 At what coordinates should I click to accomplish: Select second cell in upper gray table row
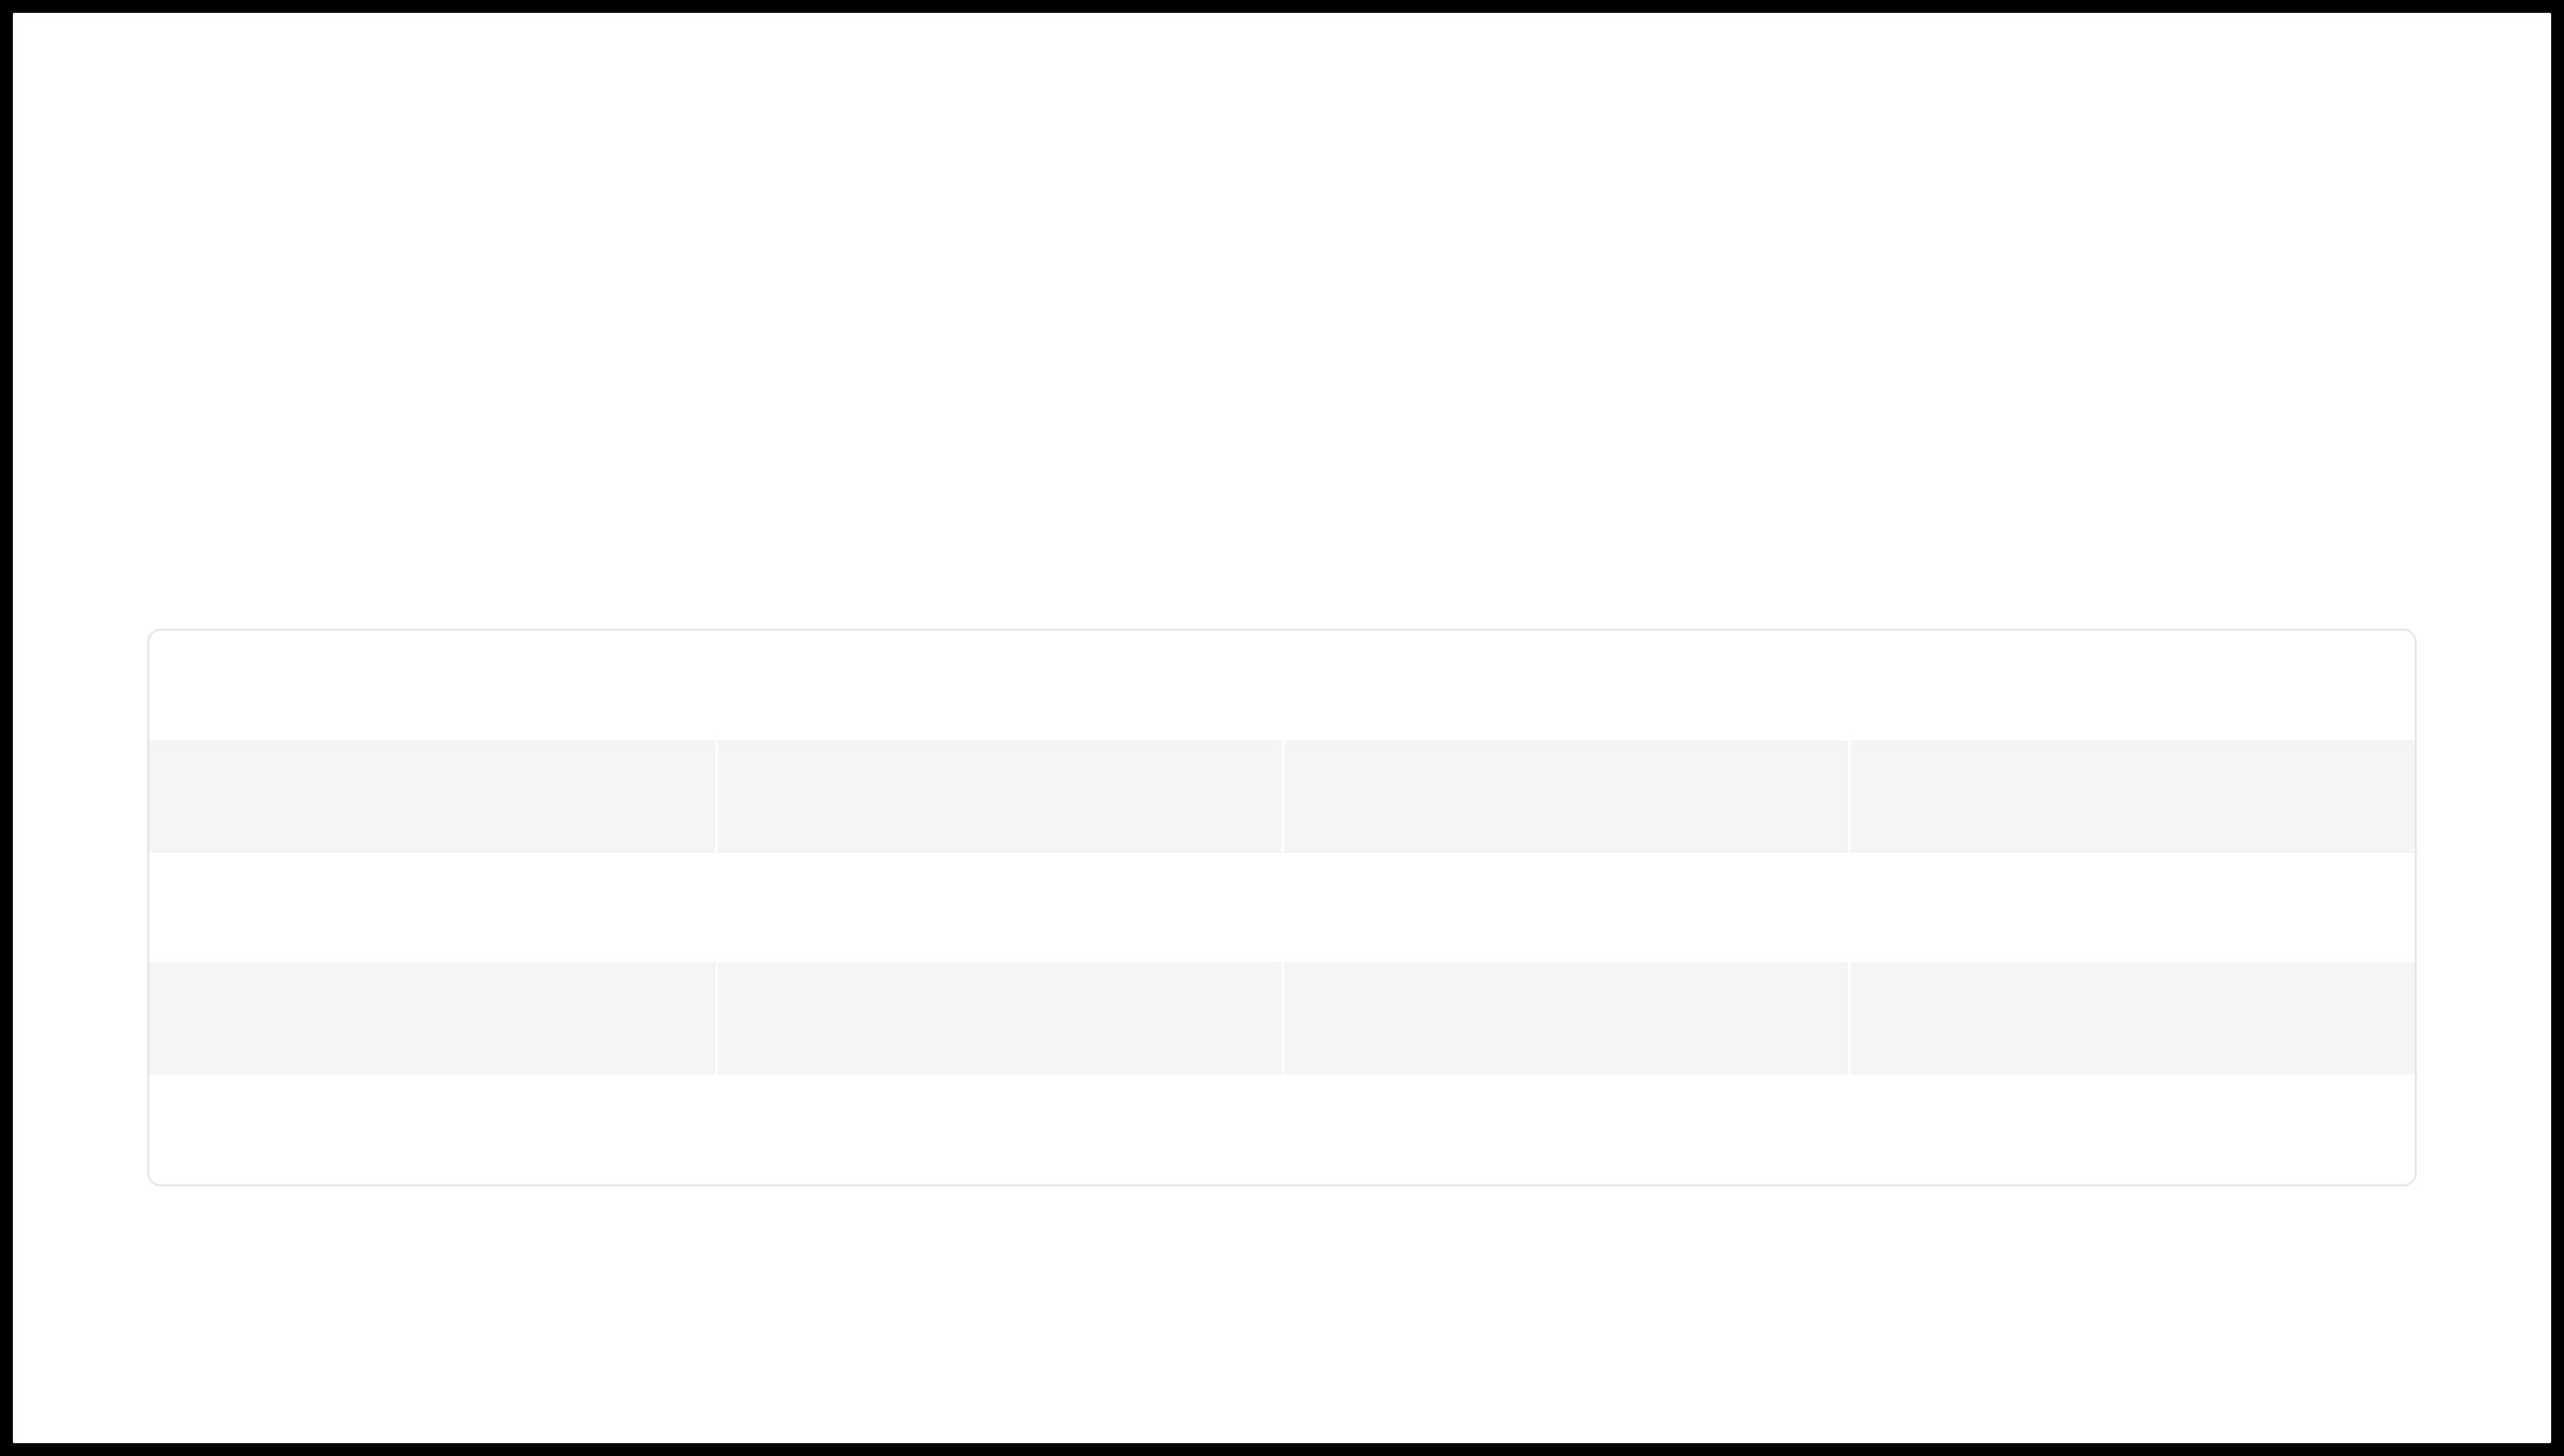point(999,796)
